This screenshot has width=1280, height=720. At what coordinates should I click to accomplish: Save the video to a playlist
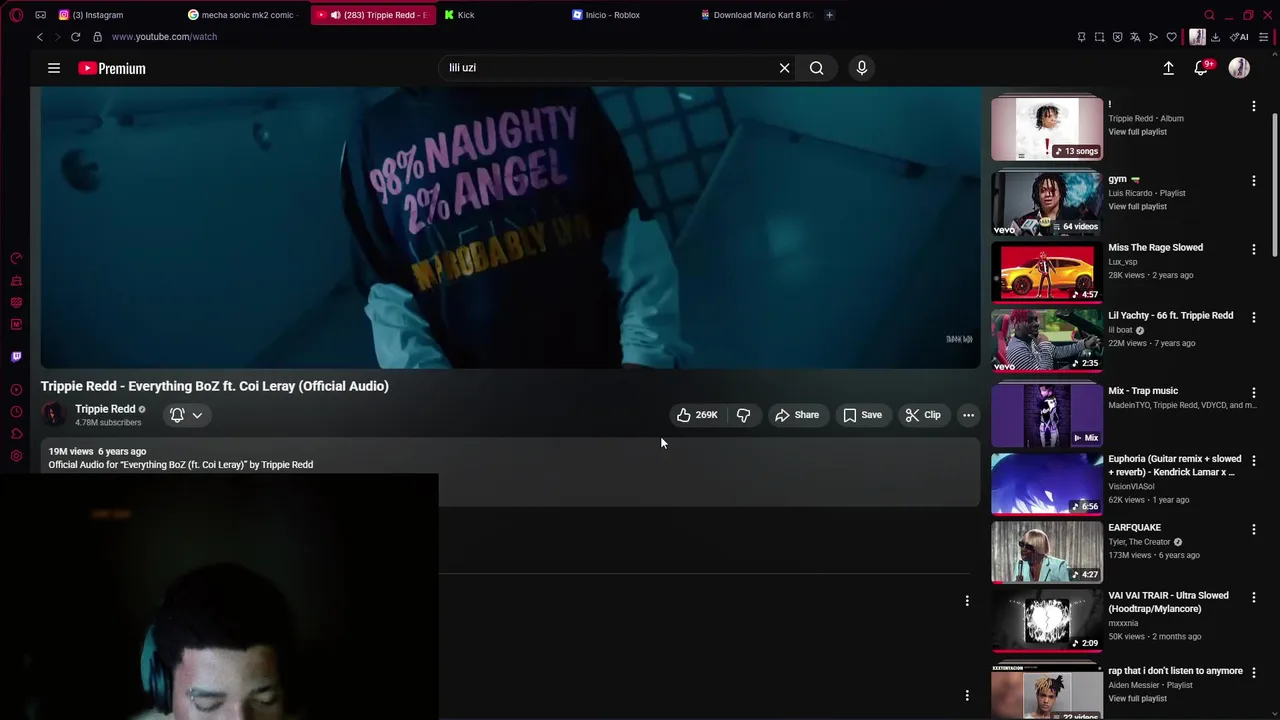tap(862, 415)
